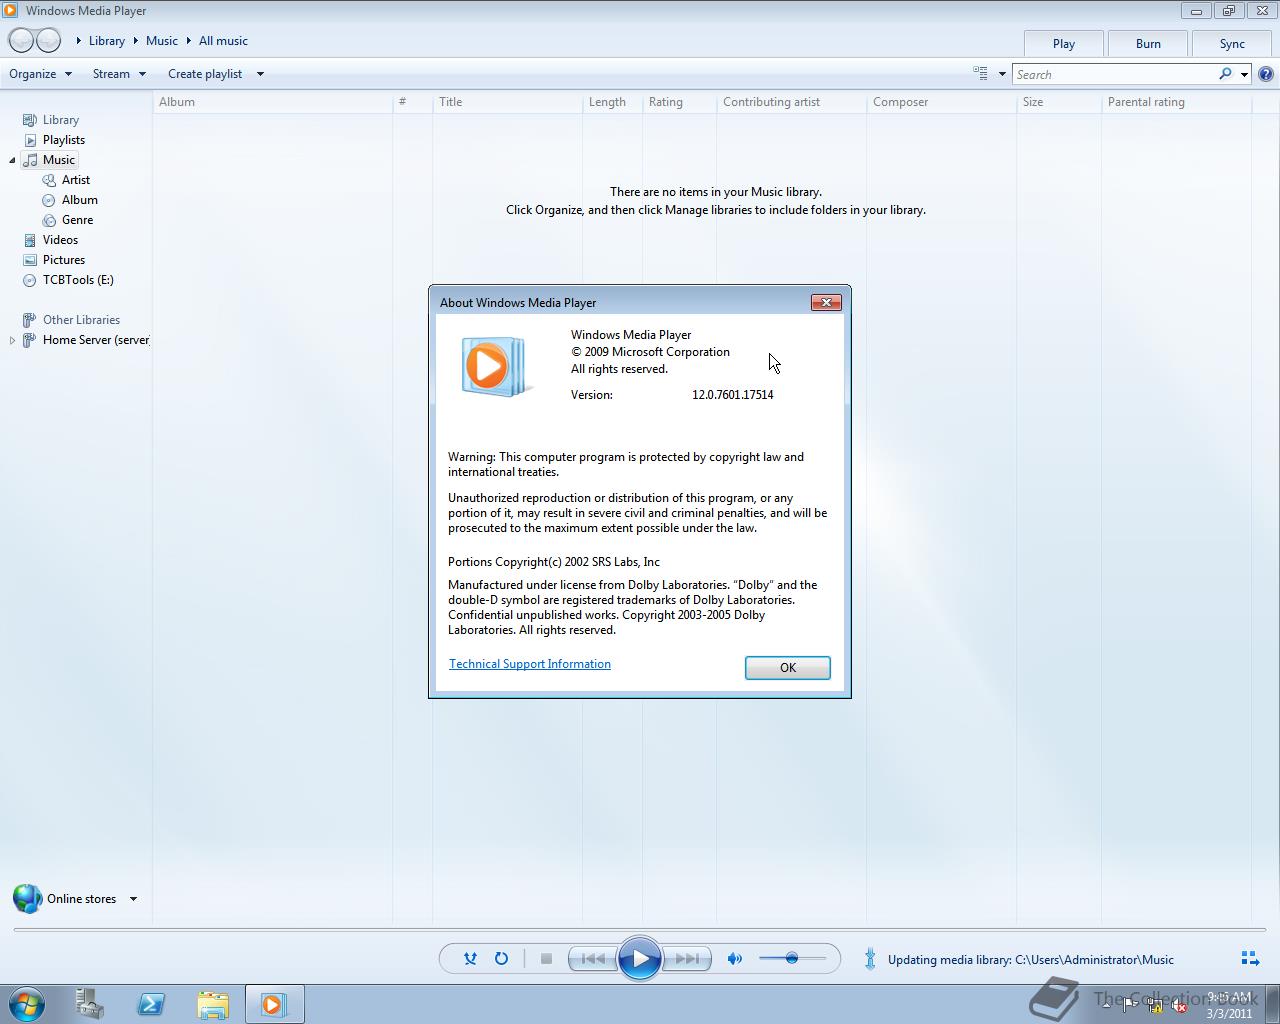The image size is (1280, 1024).
Task: Click the round Play button
Action: pos(640,959)
